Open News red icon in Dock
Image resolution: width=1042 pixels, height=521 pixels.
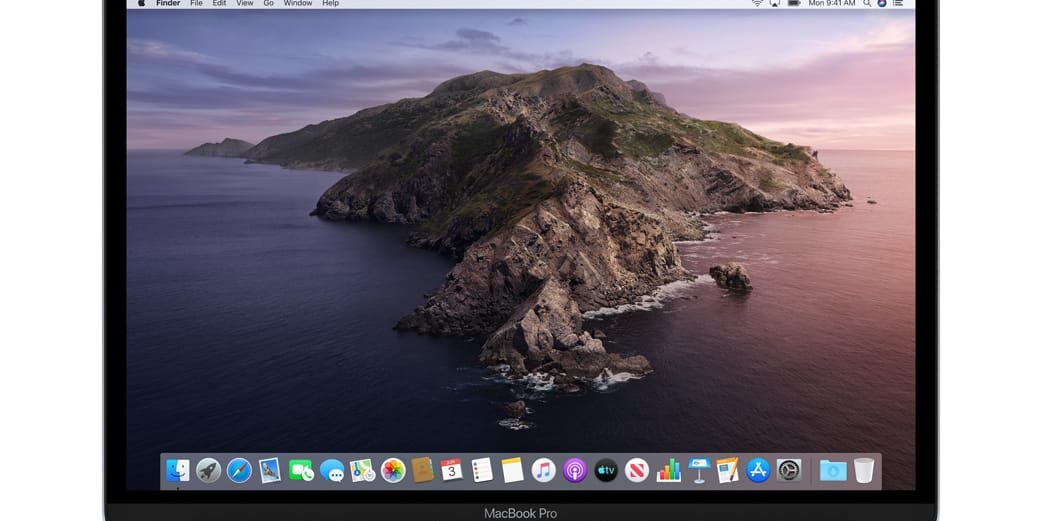tap(637, 470)
